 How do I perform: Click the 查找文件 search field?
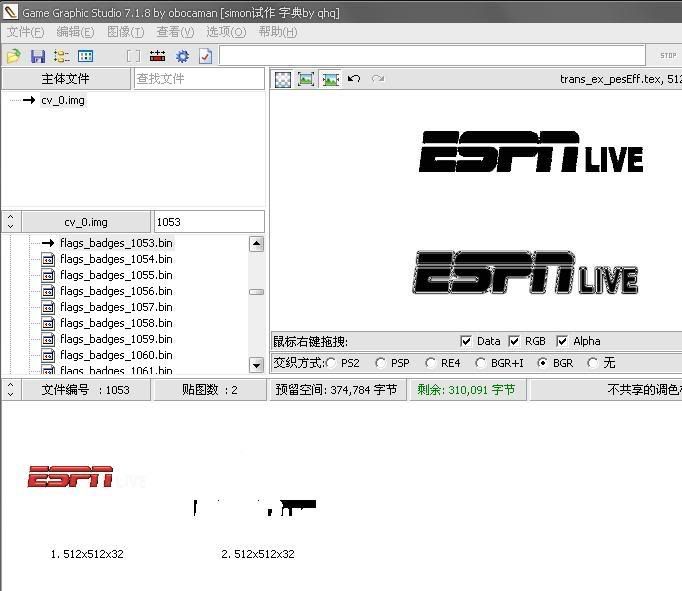tap(199, 79)
